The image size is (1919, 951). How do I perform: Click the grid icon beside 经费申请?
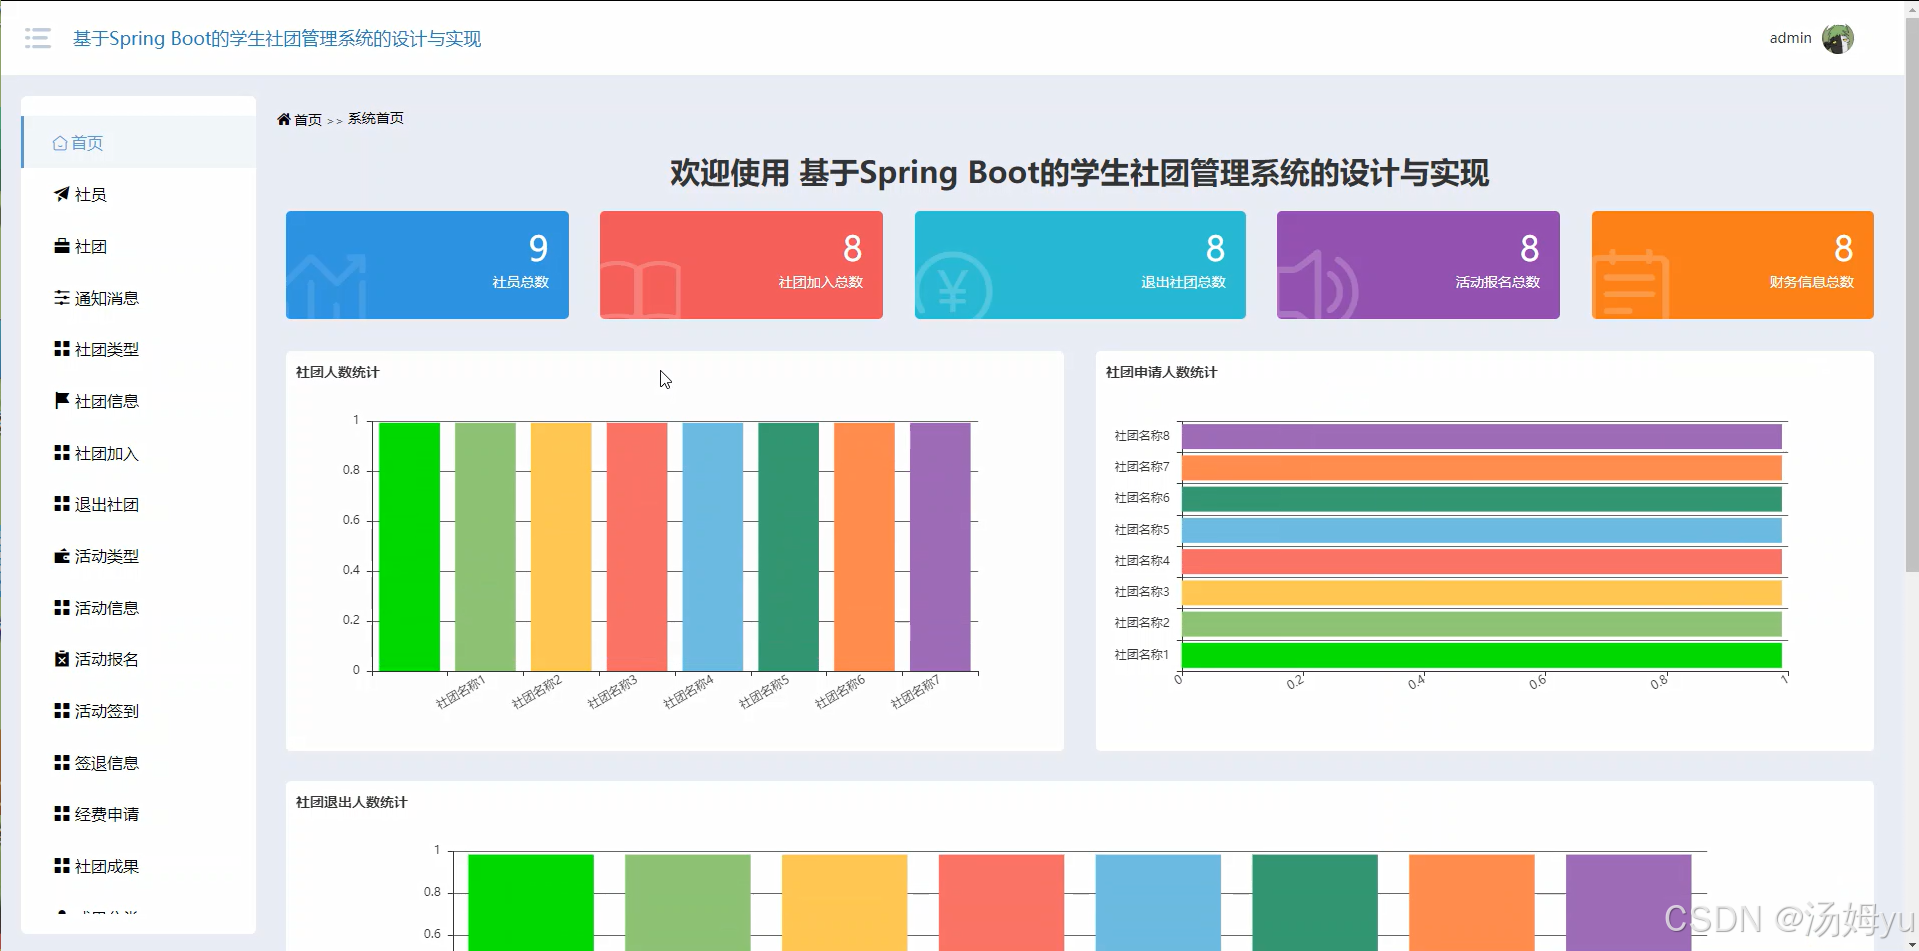(x=62, y=814)
